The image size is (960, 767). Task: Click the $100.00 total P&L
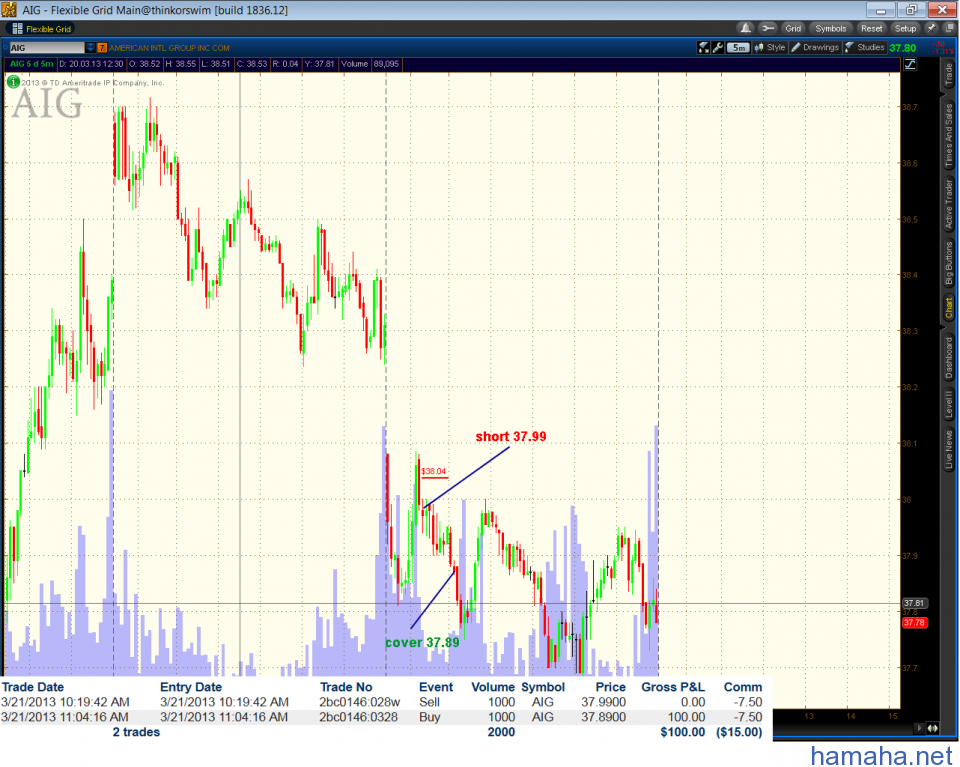pyautogui.click(x=682, y=732)
